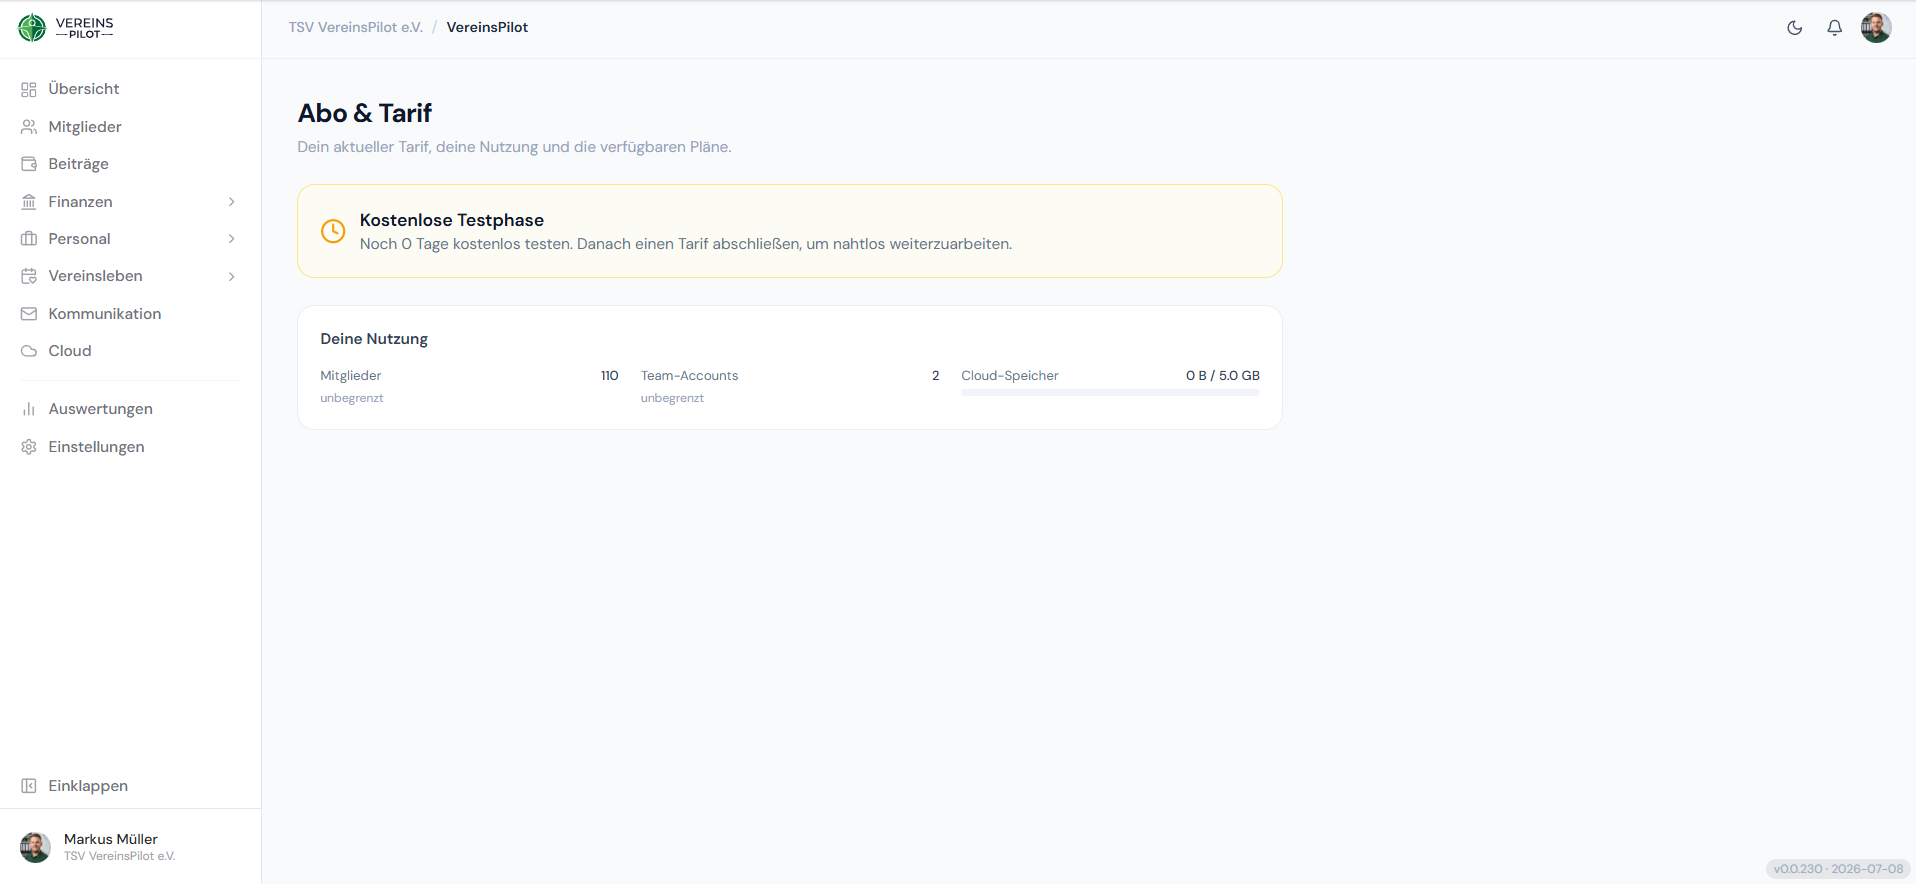Click the Einklappen panel collapse icon
This screenshot has height=884, width=1916.
[x=29, y=786]
